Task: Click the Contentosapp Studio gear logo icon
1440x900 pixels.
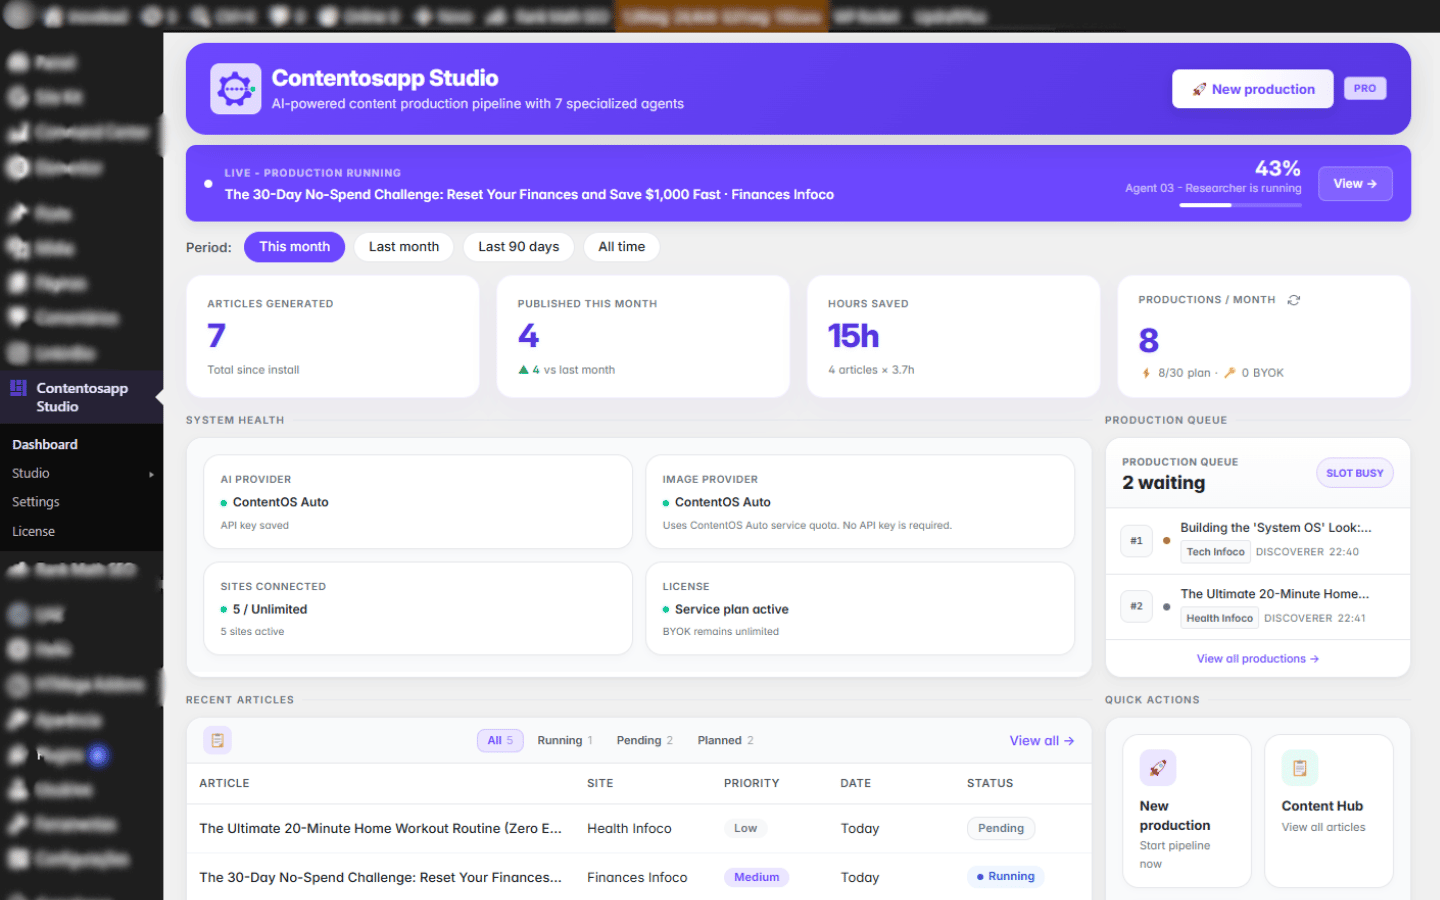Action: coord(236,89)
